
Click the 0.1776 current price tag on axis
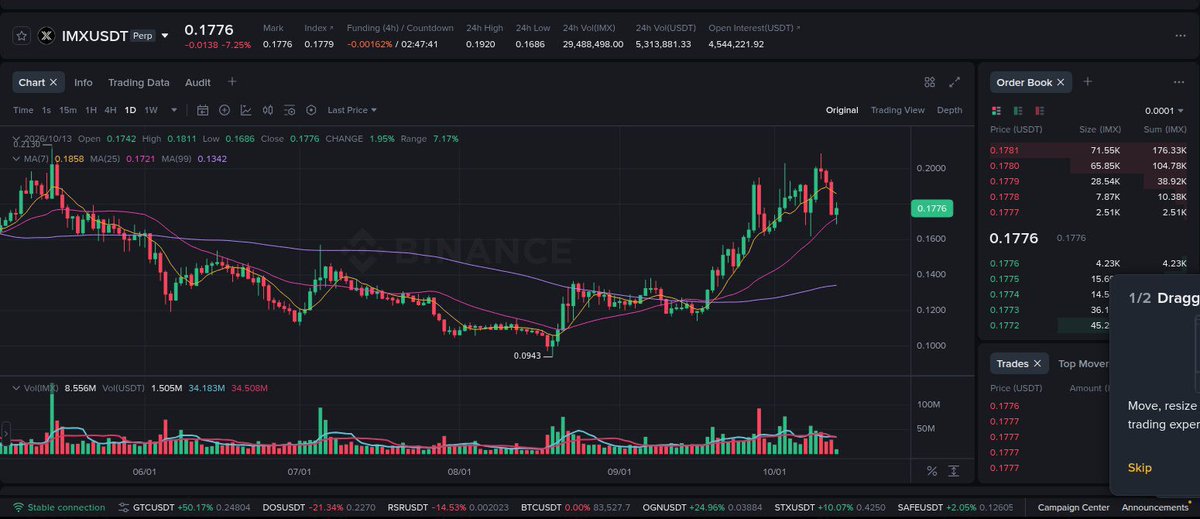pyautogui.click(x=933, y=208)
